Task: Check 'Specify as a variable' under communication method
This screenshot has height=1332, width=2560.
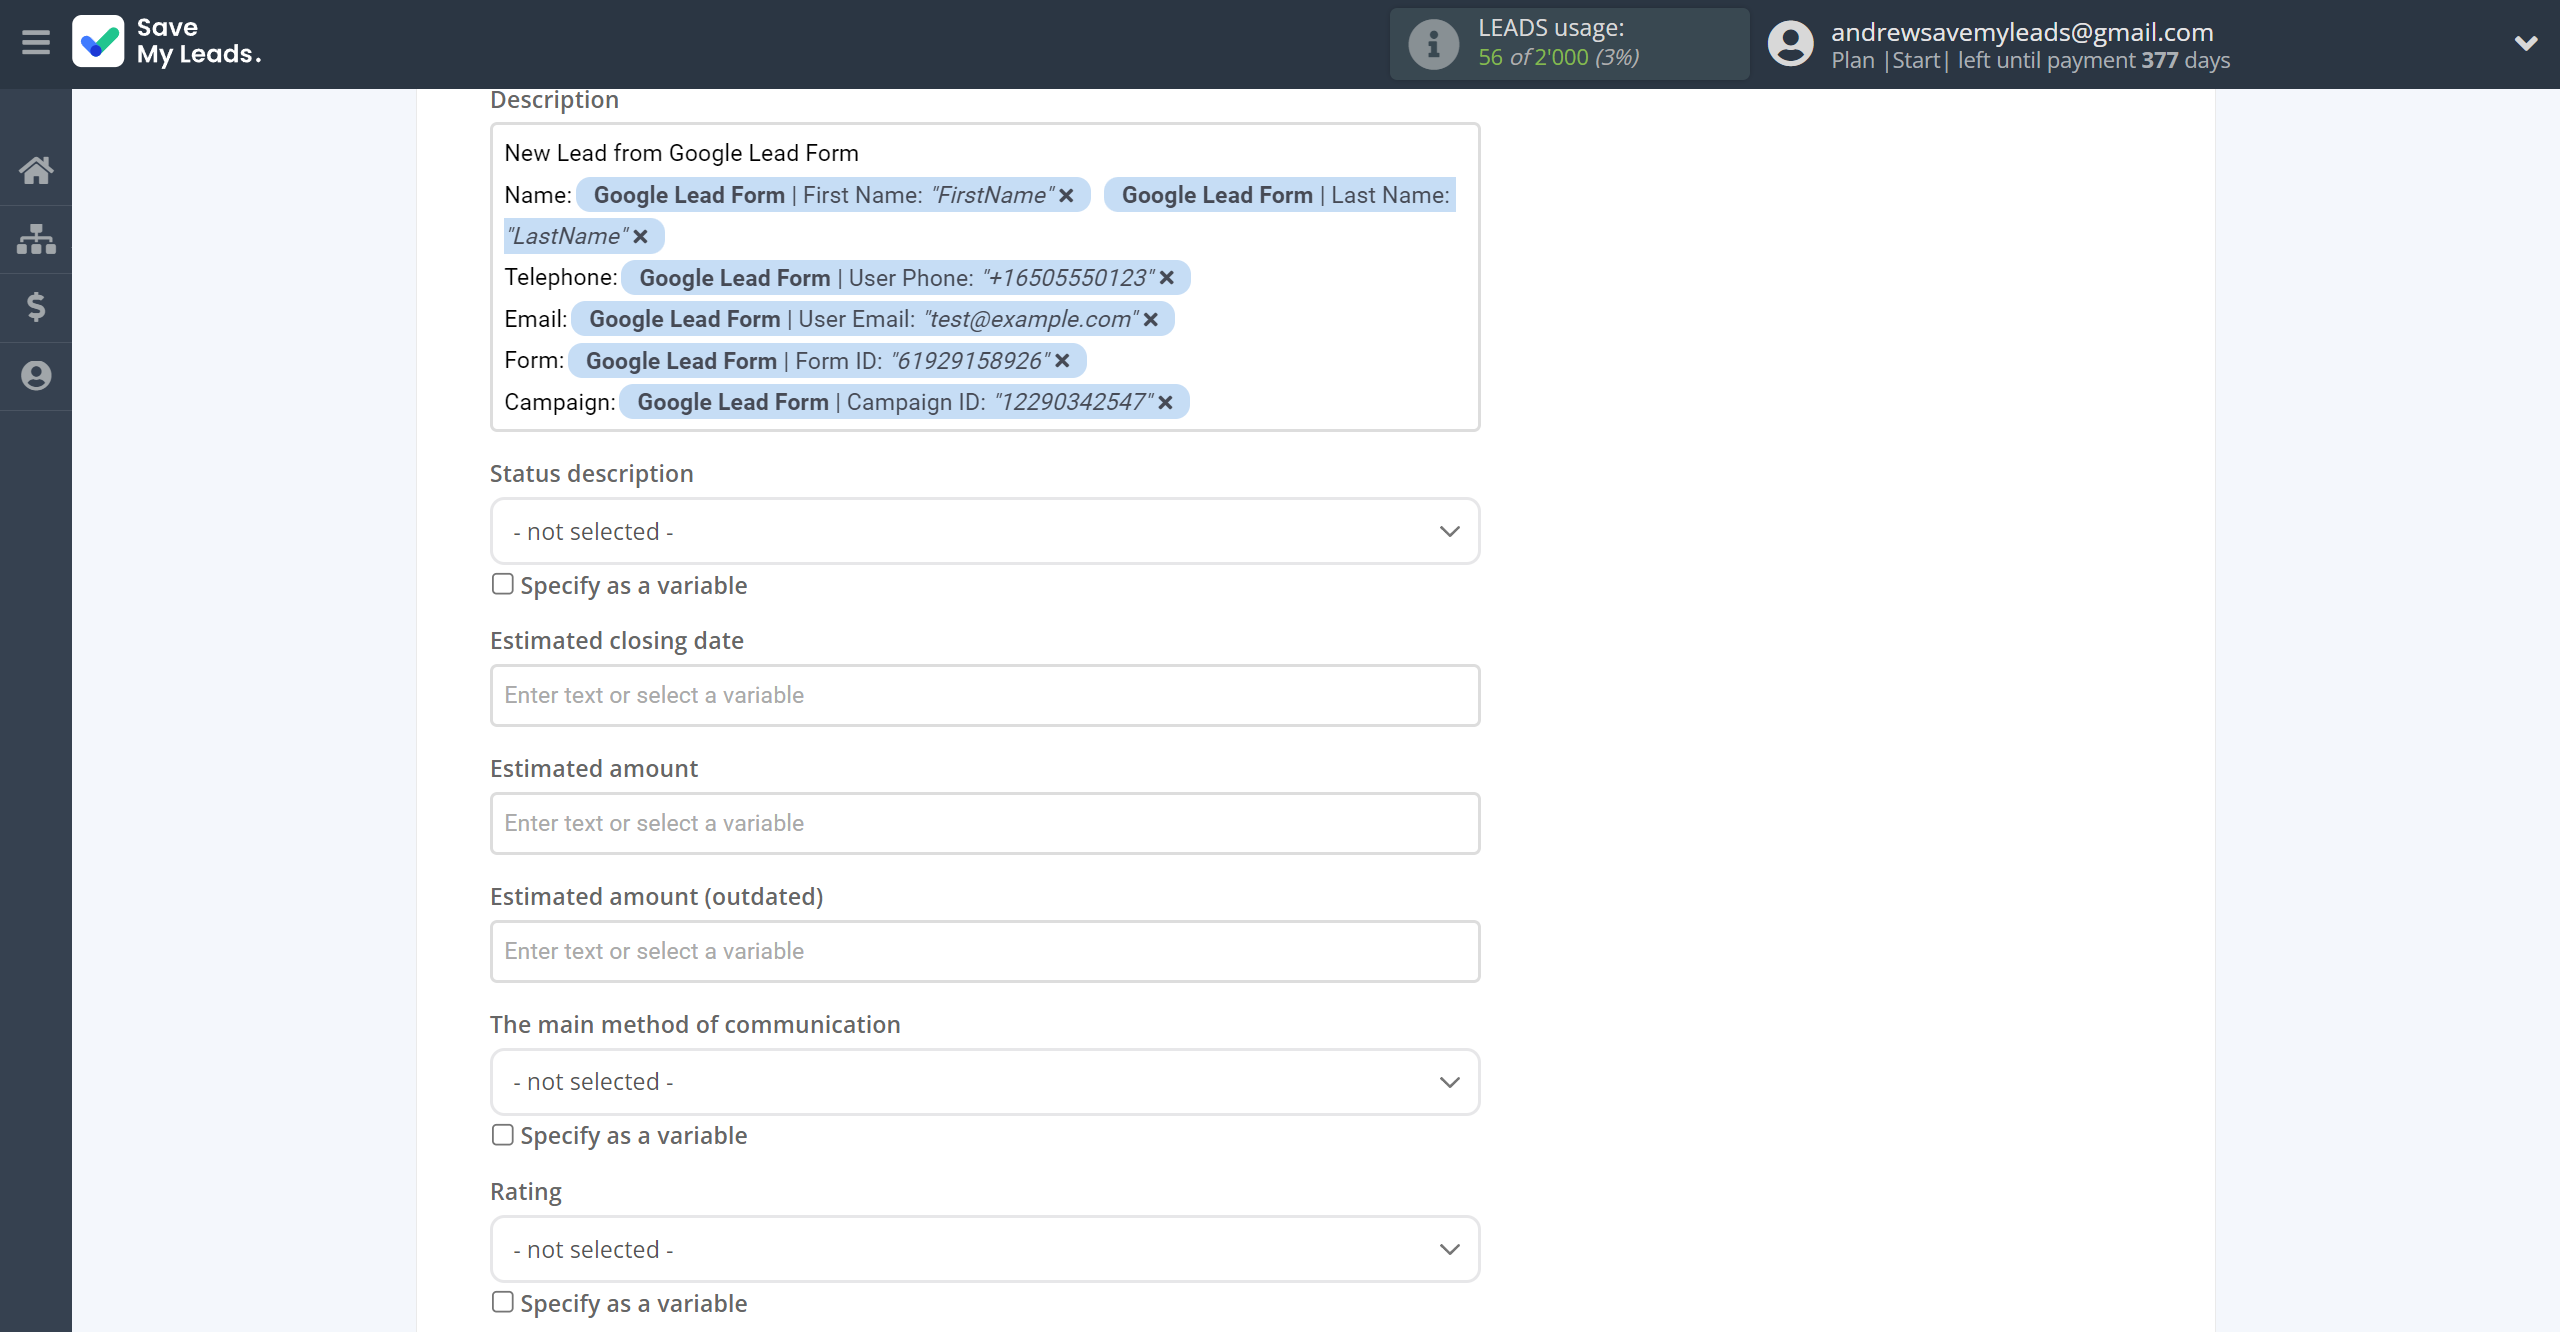Action: (502, 1135)
